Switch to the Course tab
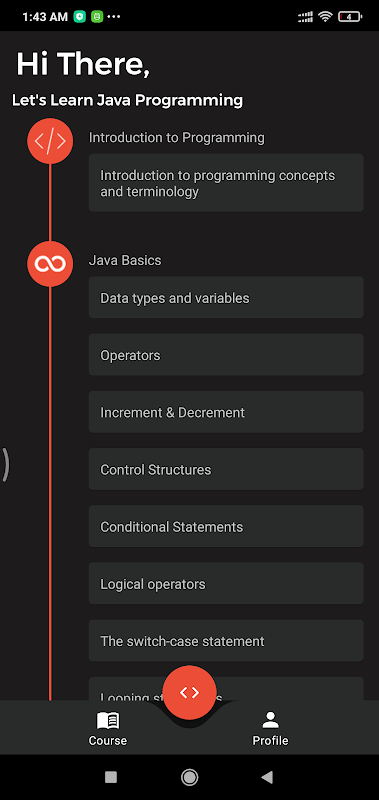The image size is (379, 800). pyautogui.click(x=108, y=729)
